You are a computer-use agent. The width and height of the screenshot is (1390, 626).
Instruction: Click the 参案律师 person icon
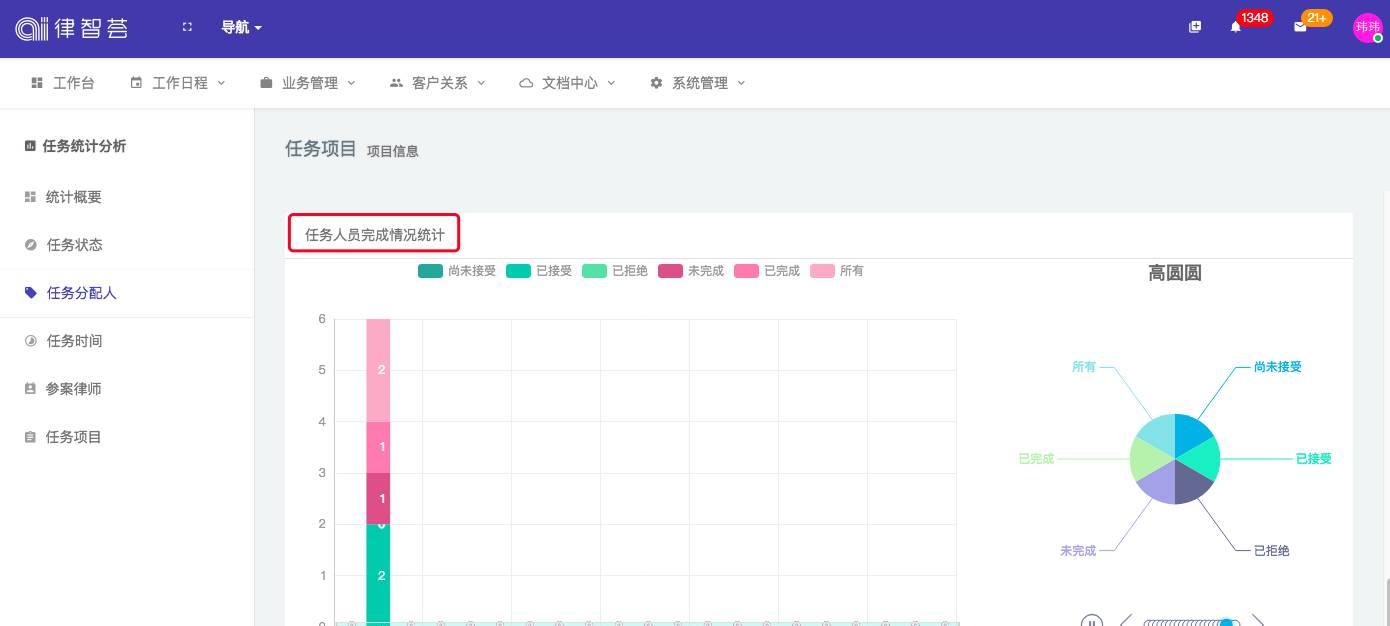(x=30, y=389)
